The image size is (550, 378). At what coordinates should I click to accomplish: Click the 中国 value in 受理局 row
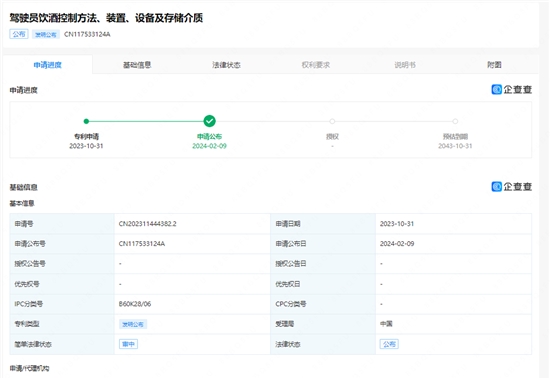(x=386, y=324)
